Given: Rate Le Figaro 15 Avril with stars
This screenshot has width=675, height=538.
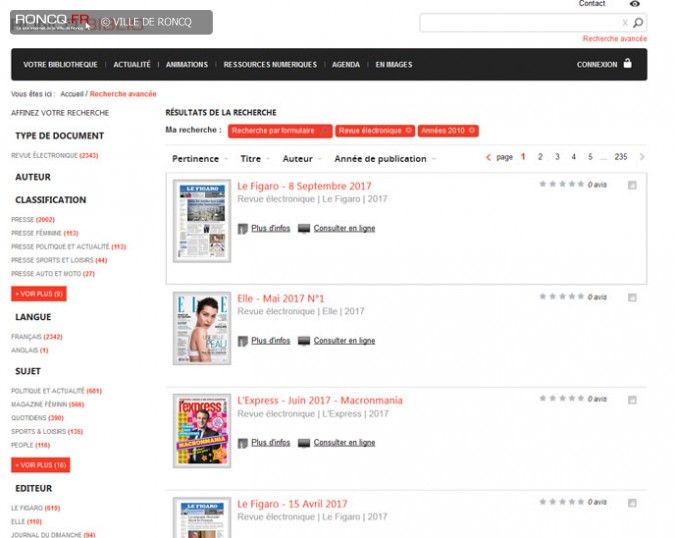Looking at the screenshot, I should click(561, 502).
